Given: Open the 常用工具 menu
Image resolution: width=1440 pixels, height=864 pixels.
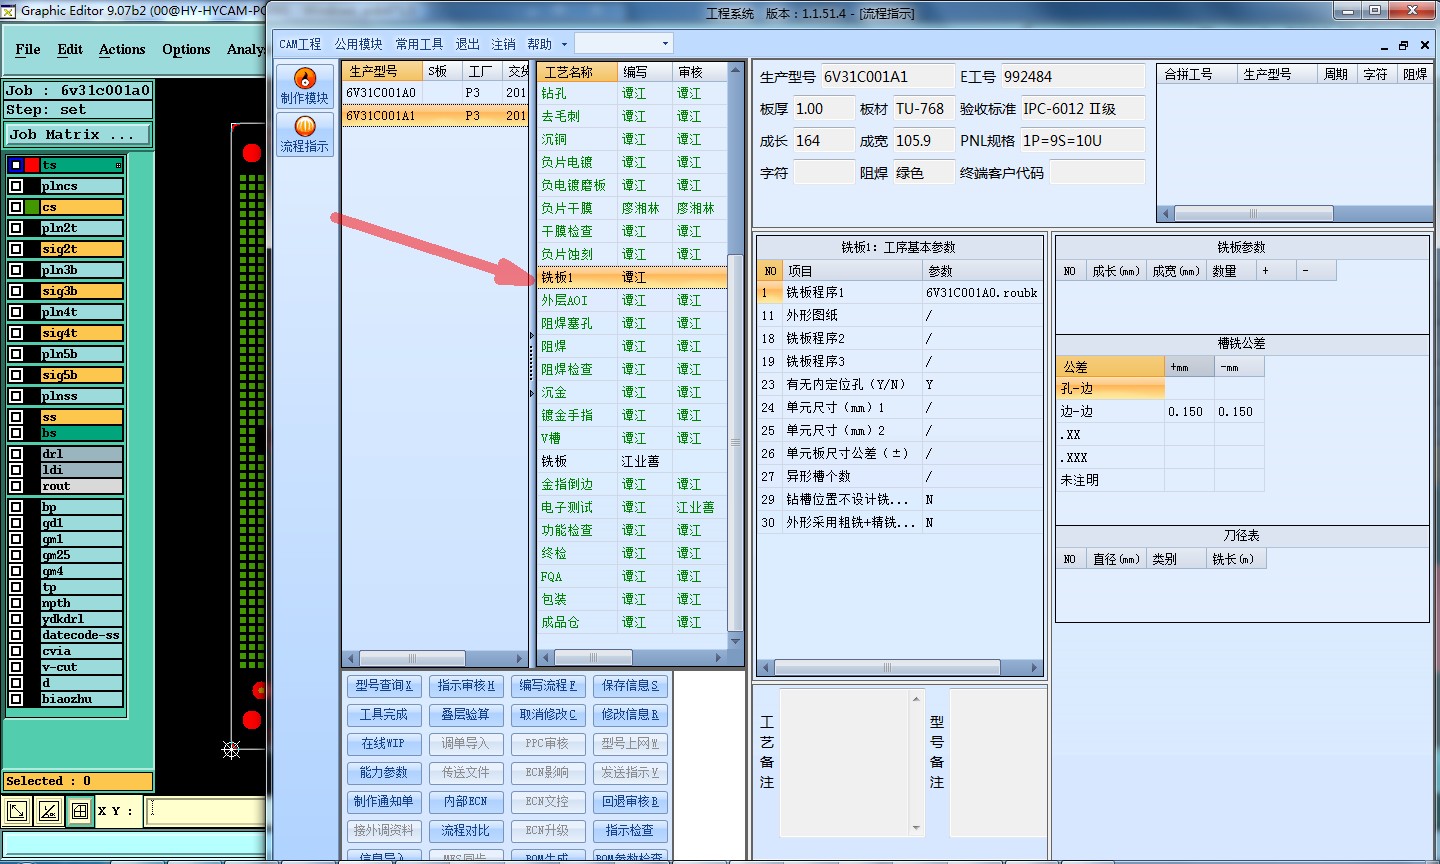Looking at the screenshot, I should click(x=419, y=44).
